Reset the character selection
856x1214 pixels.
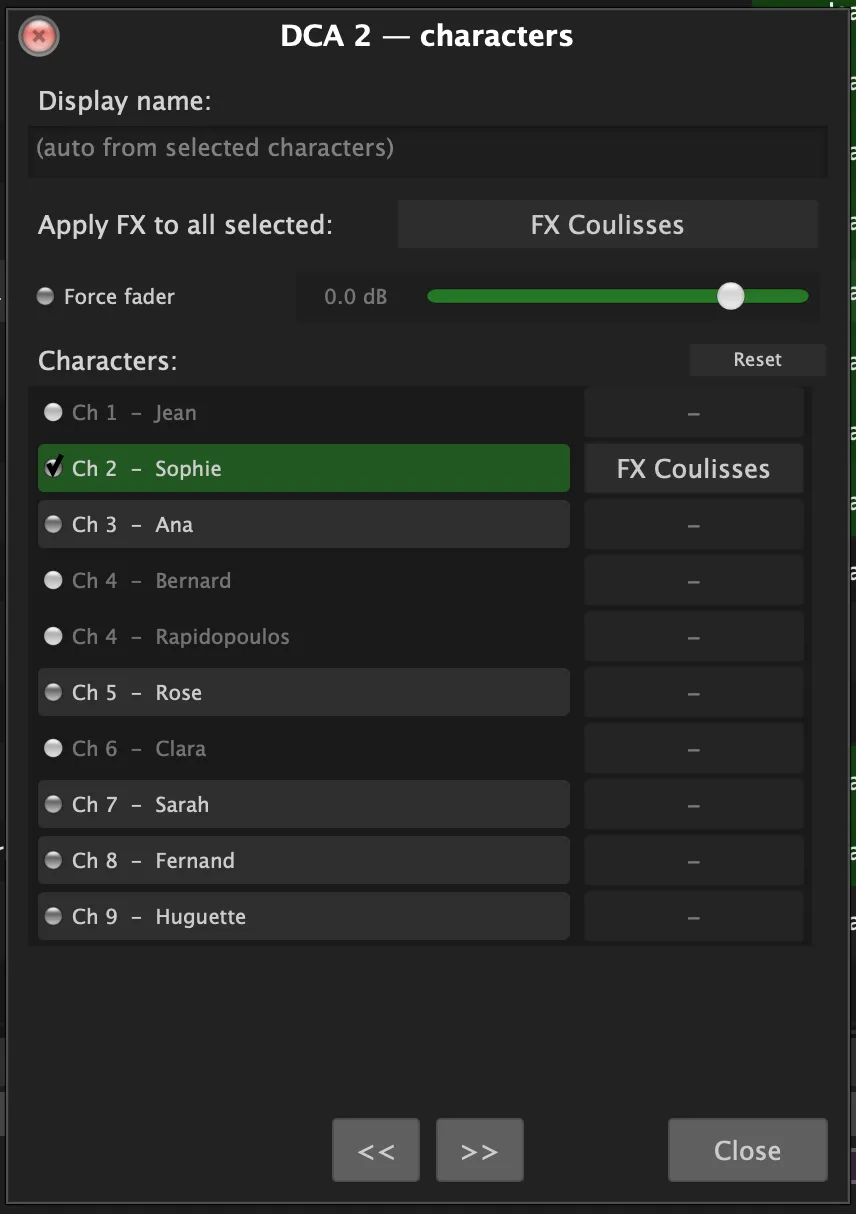757,359
